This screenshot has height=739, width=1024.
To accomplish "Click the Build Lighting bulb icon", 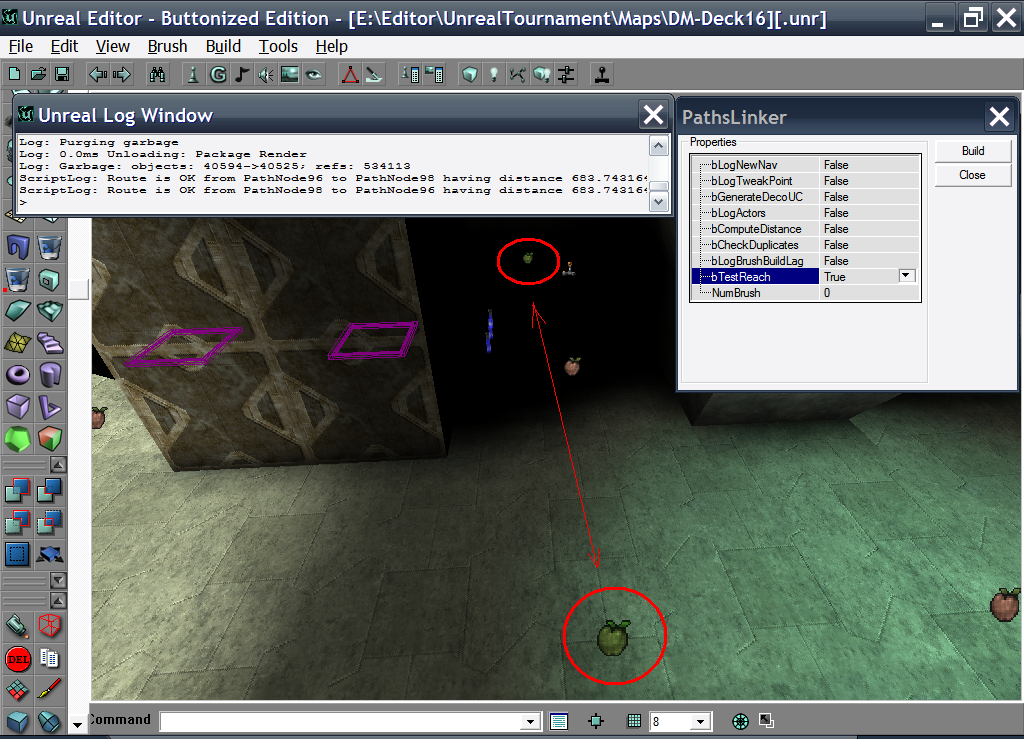I will coord(494,74).
